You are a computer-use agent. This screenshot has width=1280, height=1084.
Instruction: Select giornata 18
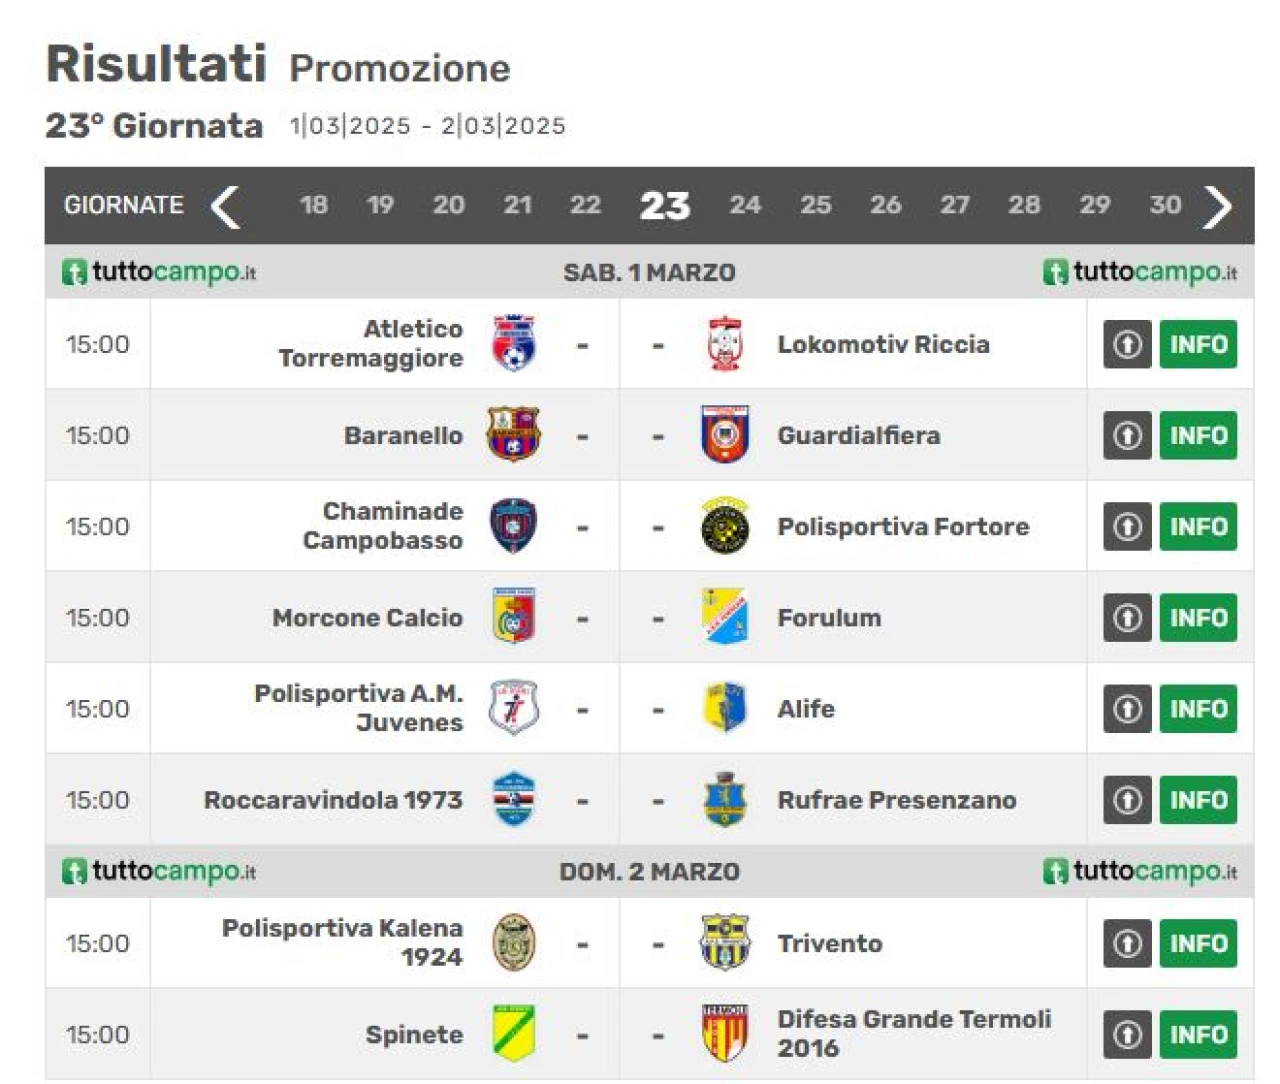(313, 205)
